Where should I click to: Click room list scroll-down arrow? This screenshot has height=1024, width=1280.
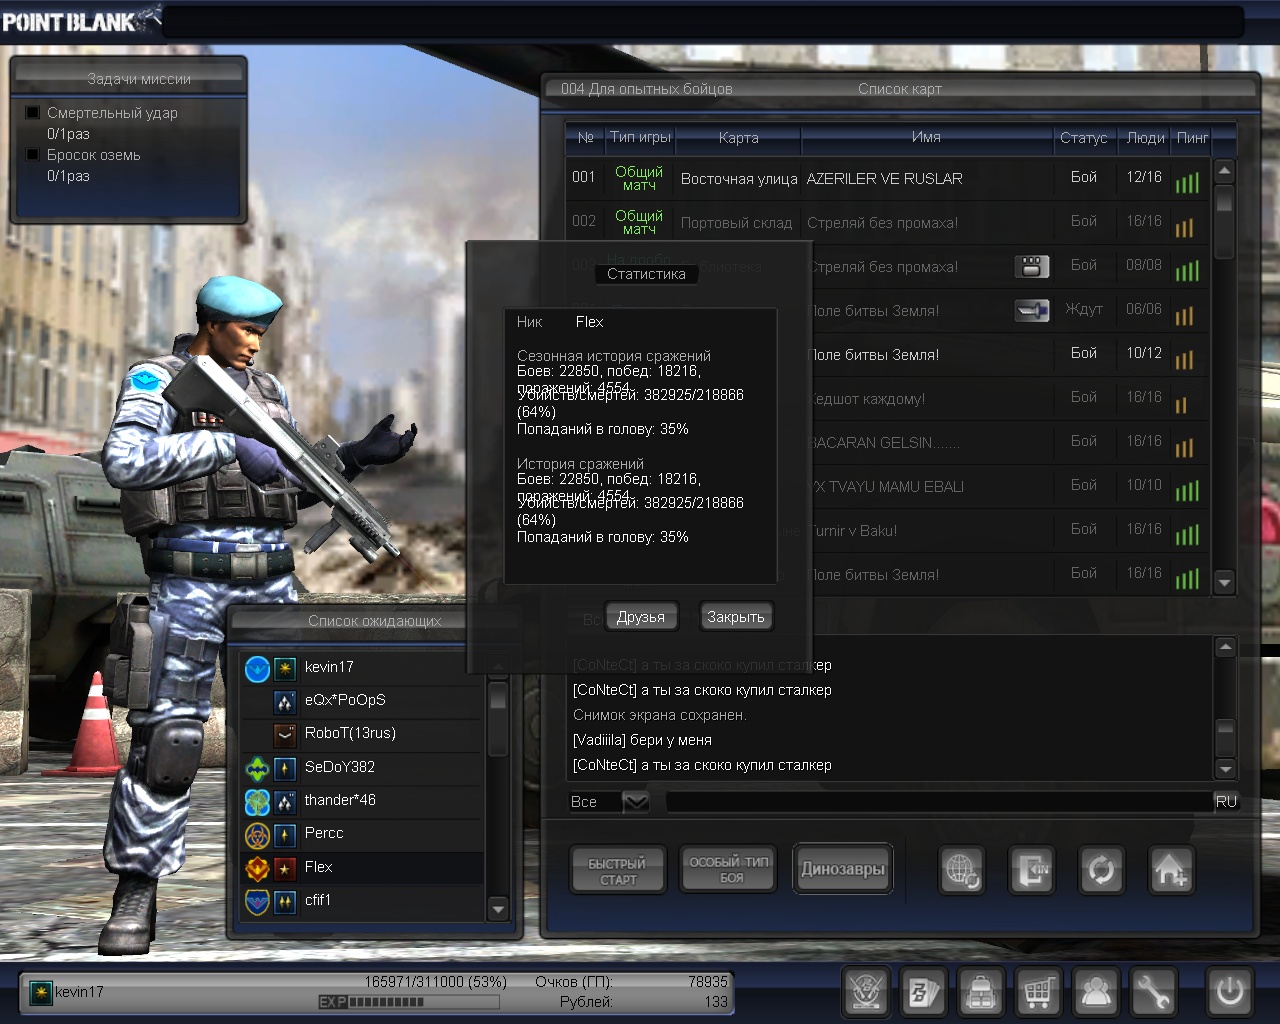[x=1224, y=582]
